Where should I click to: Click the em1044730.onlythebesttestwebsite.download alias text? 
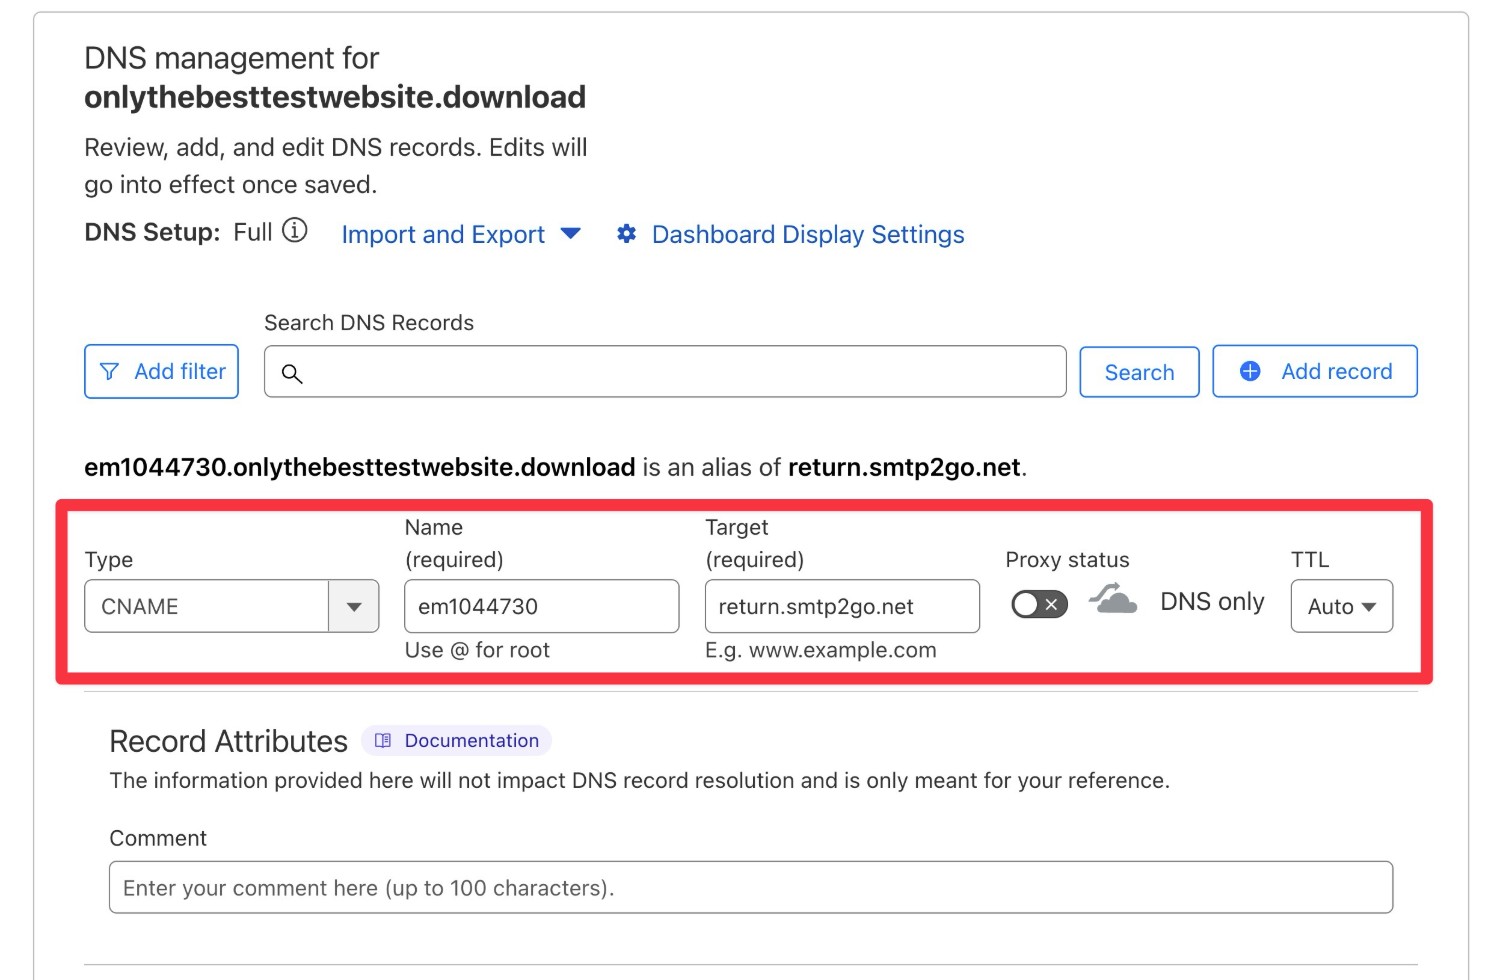[360, 467]
